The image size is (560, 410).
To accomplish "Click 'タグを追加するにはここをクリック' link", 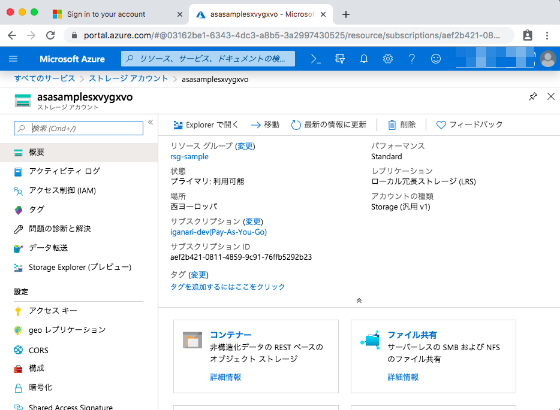I will pos(228,287).
